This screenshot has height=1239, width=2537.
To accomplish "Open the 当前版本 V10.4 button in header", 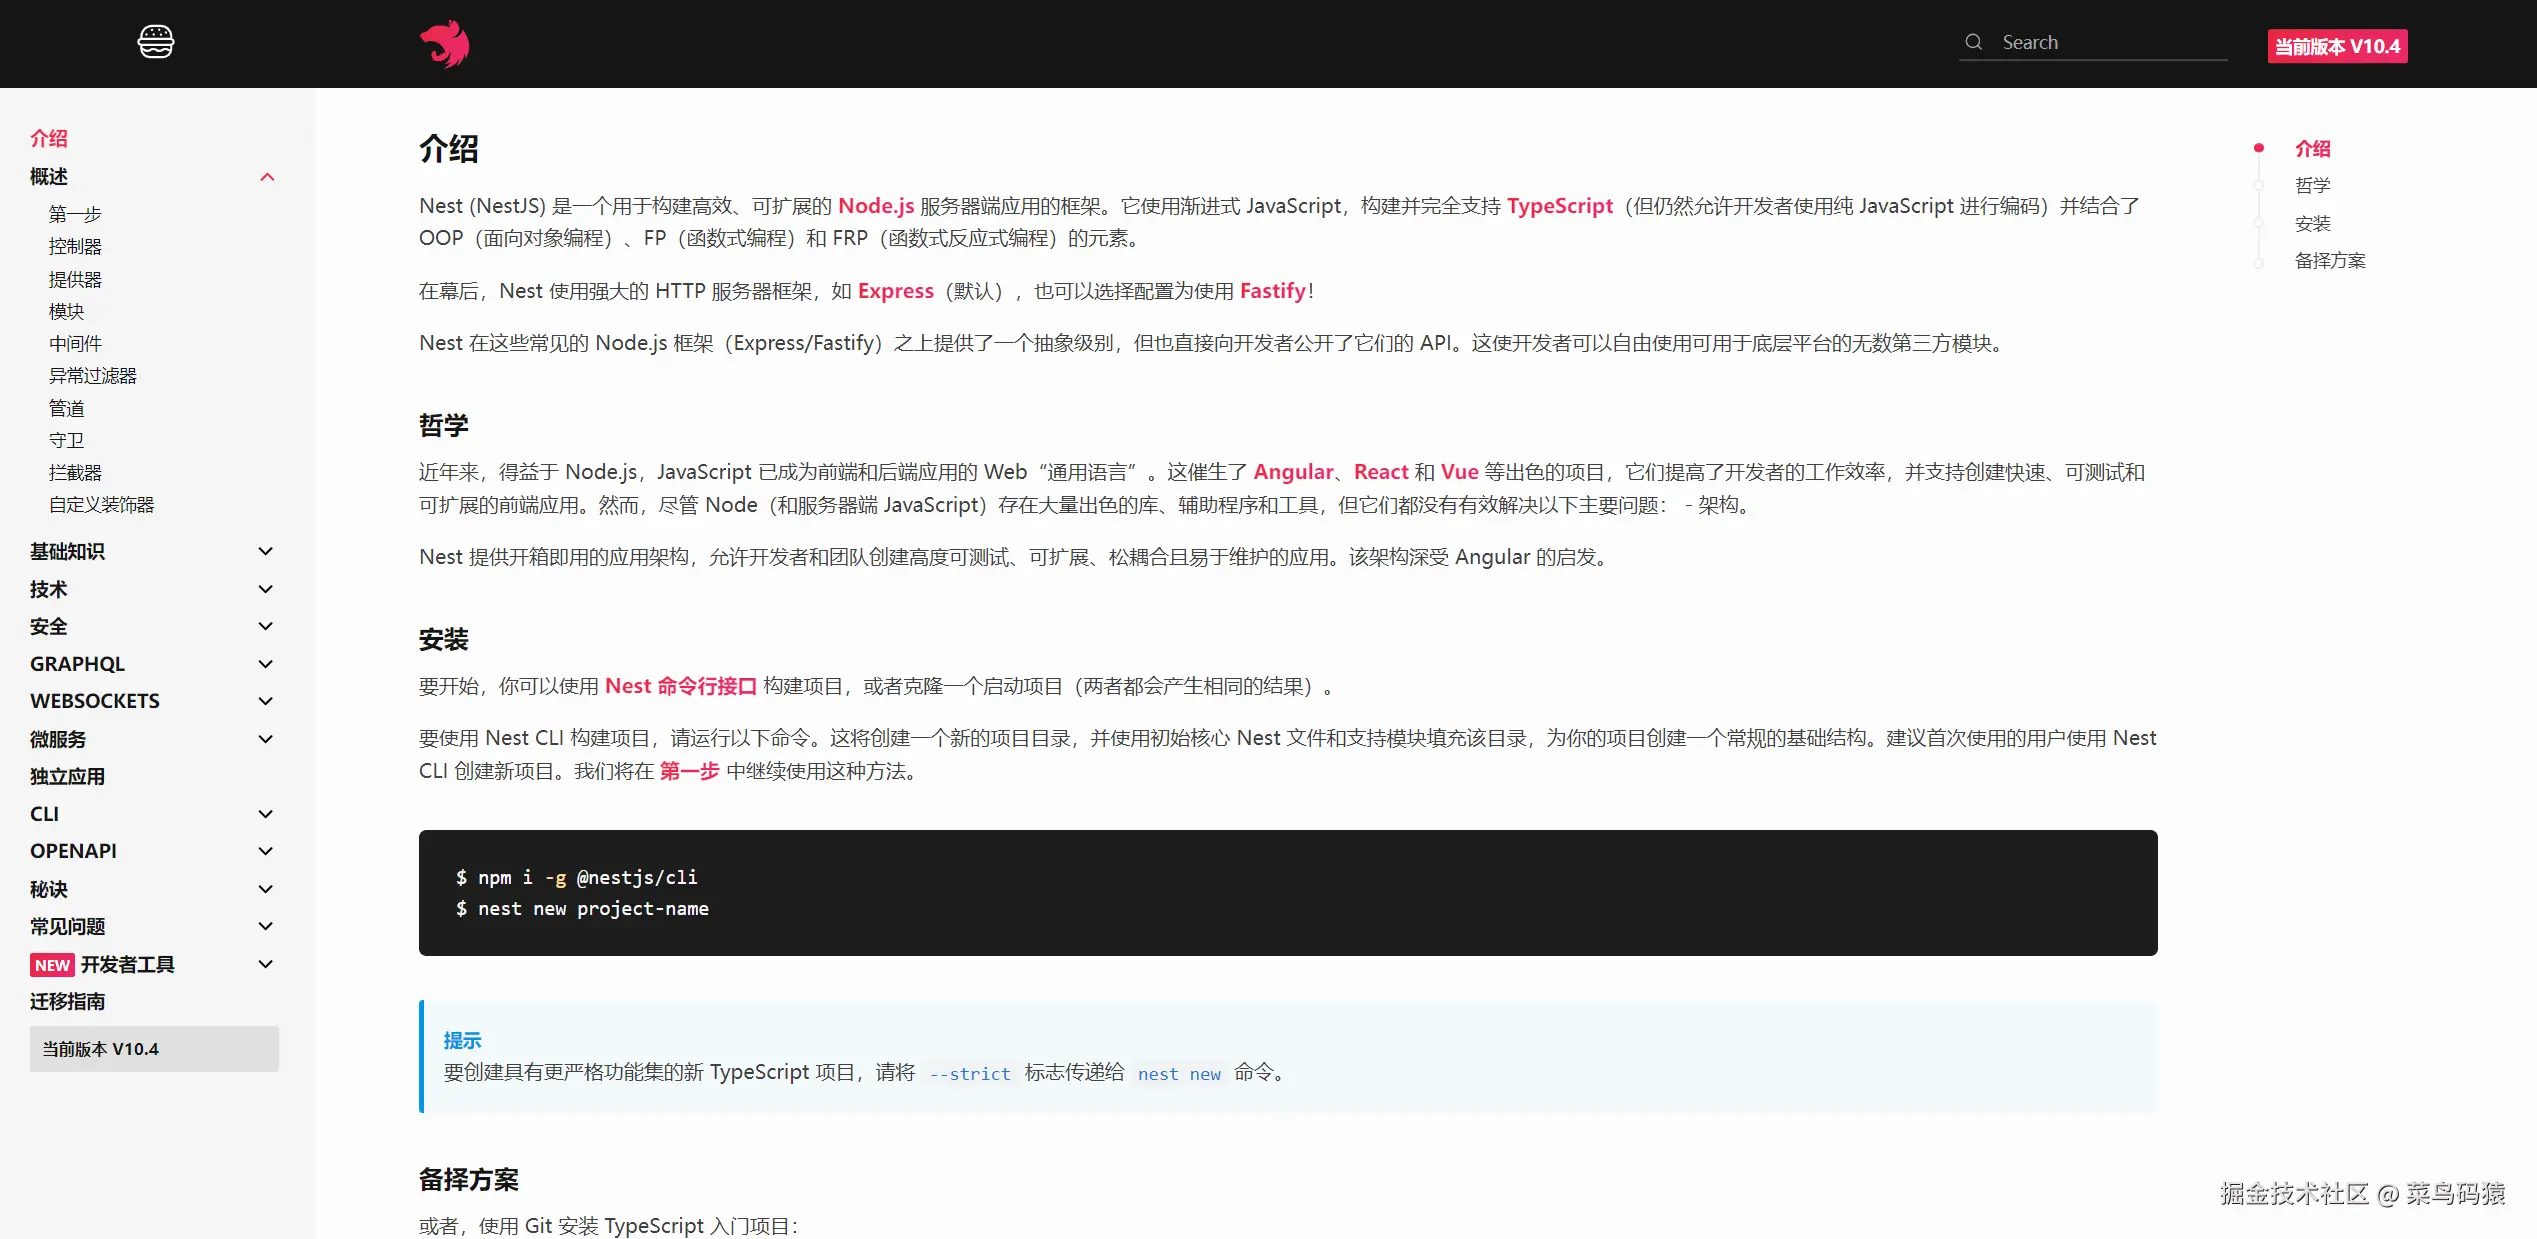I will click(x=2337, y=46).
